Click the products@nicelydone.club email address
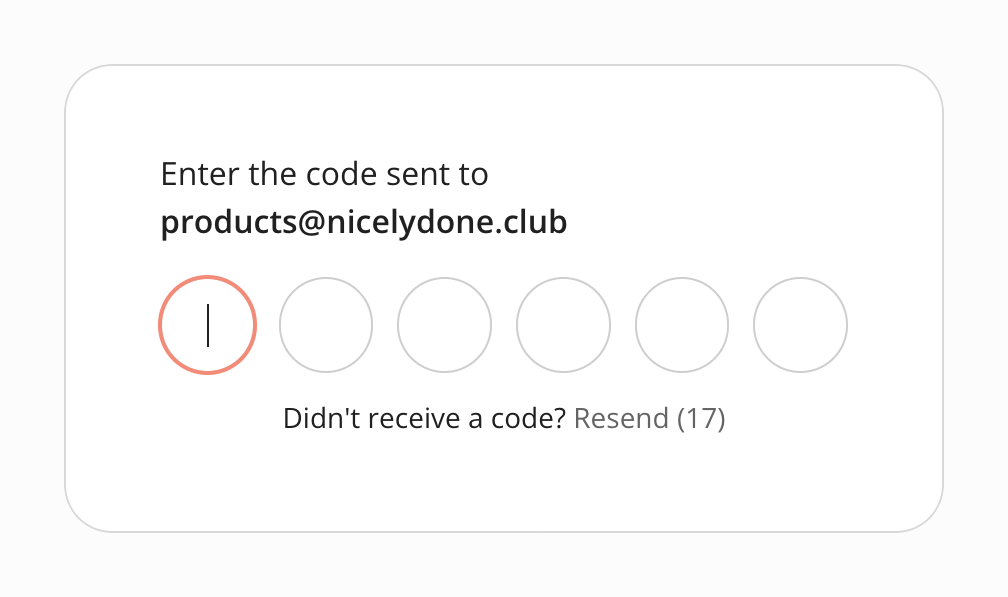Viewport: 1008px width, 597px height. pos(364,222)
